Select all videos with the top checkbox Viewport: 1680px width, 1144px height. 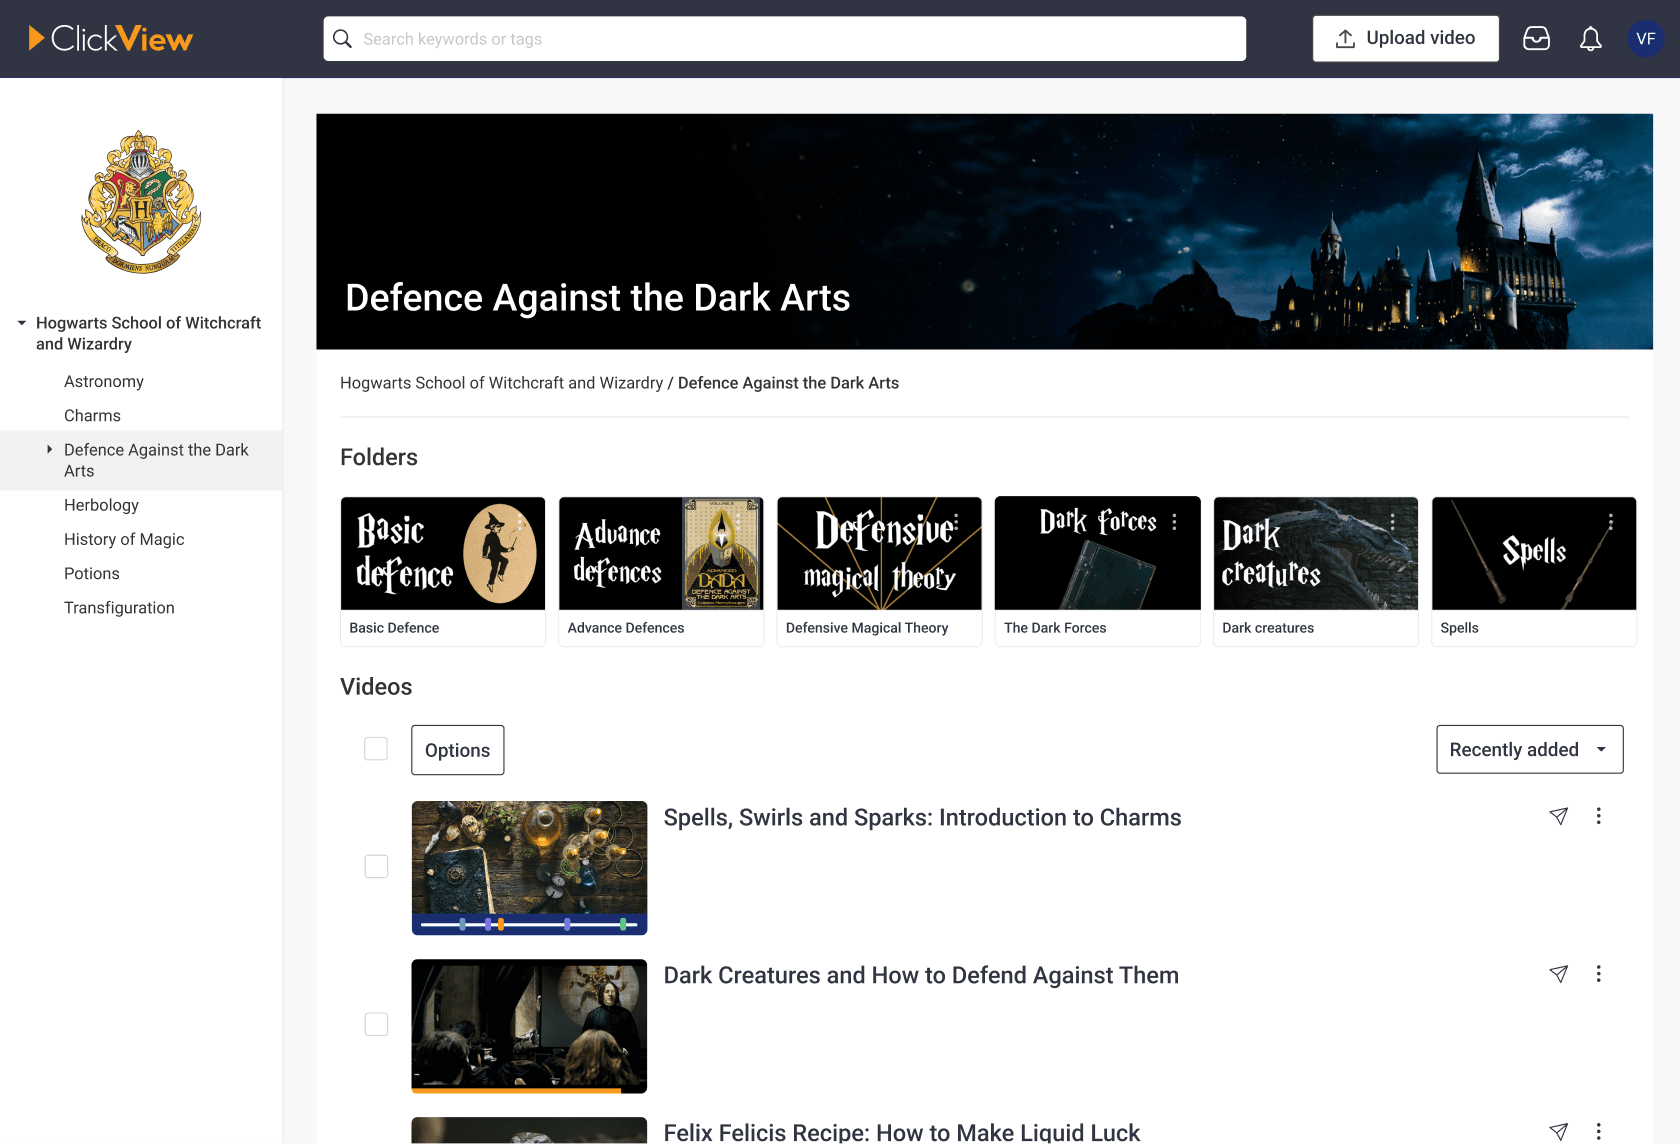[375, 748]
